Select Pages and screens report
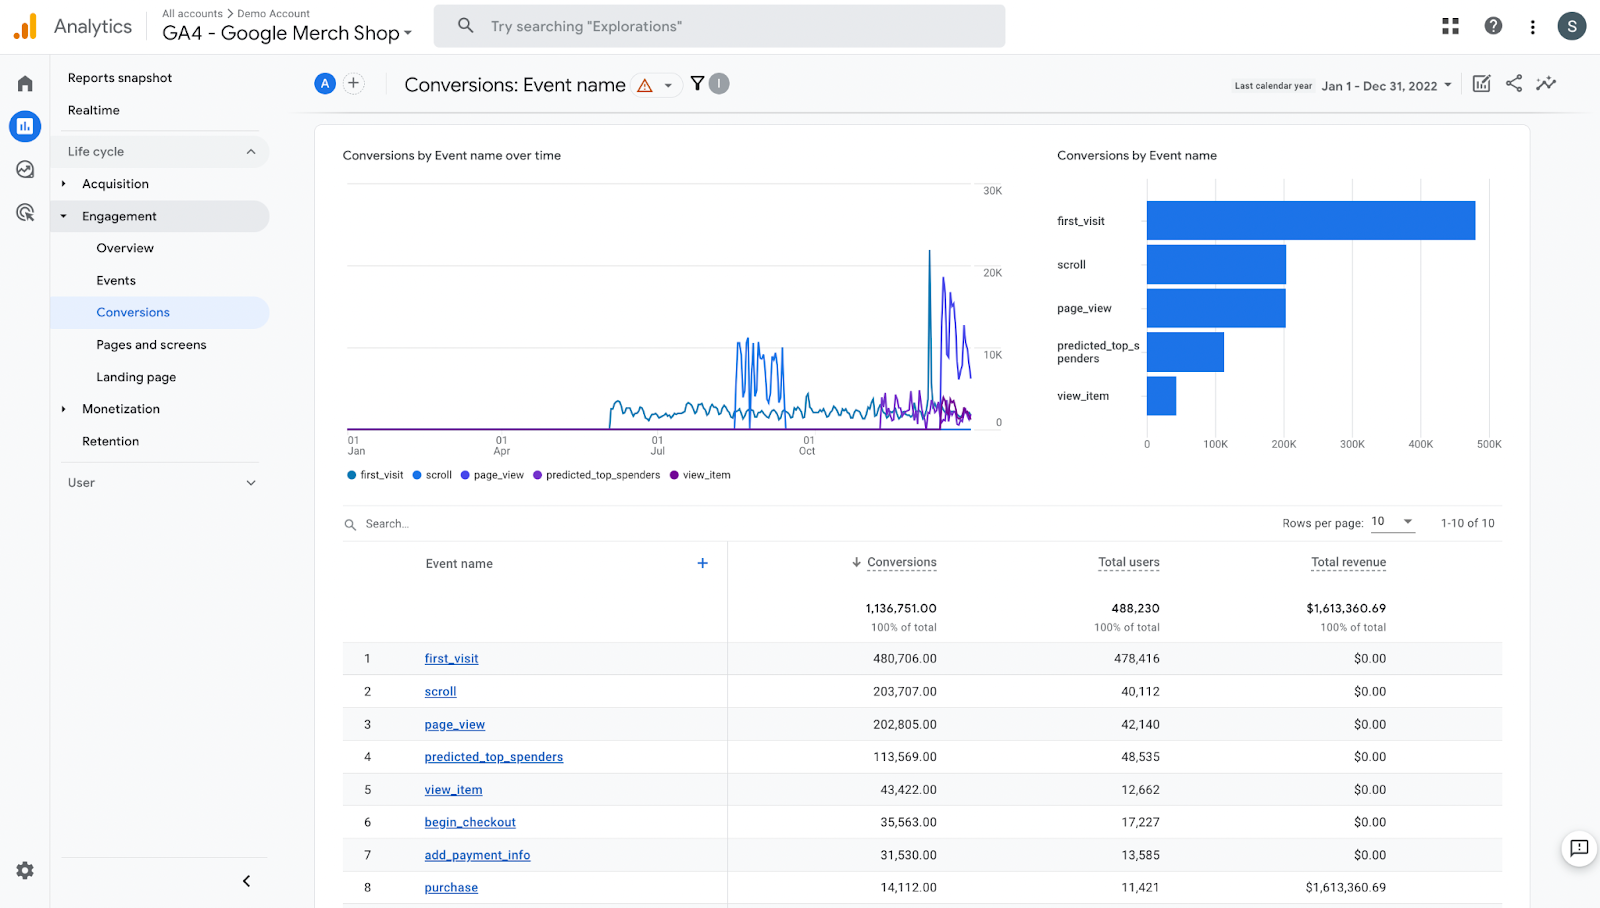 (151, 345)
